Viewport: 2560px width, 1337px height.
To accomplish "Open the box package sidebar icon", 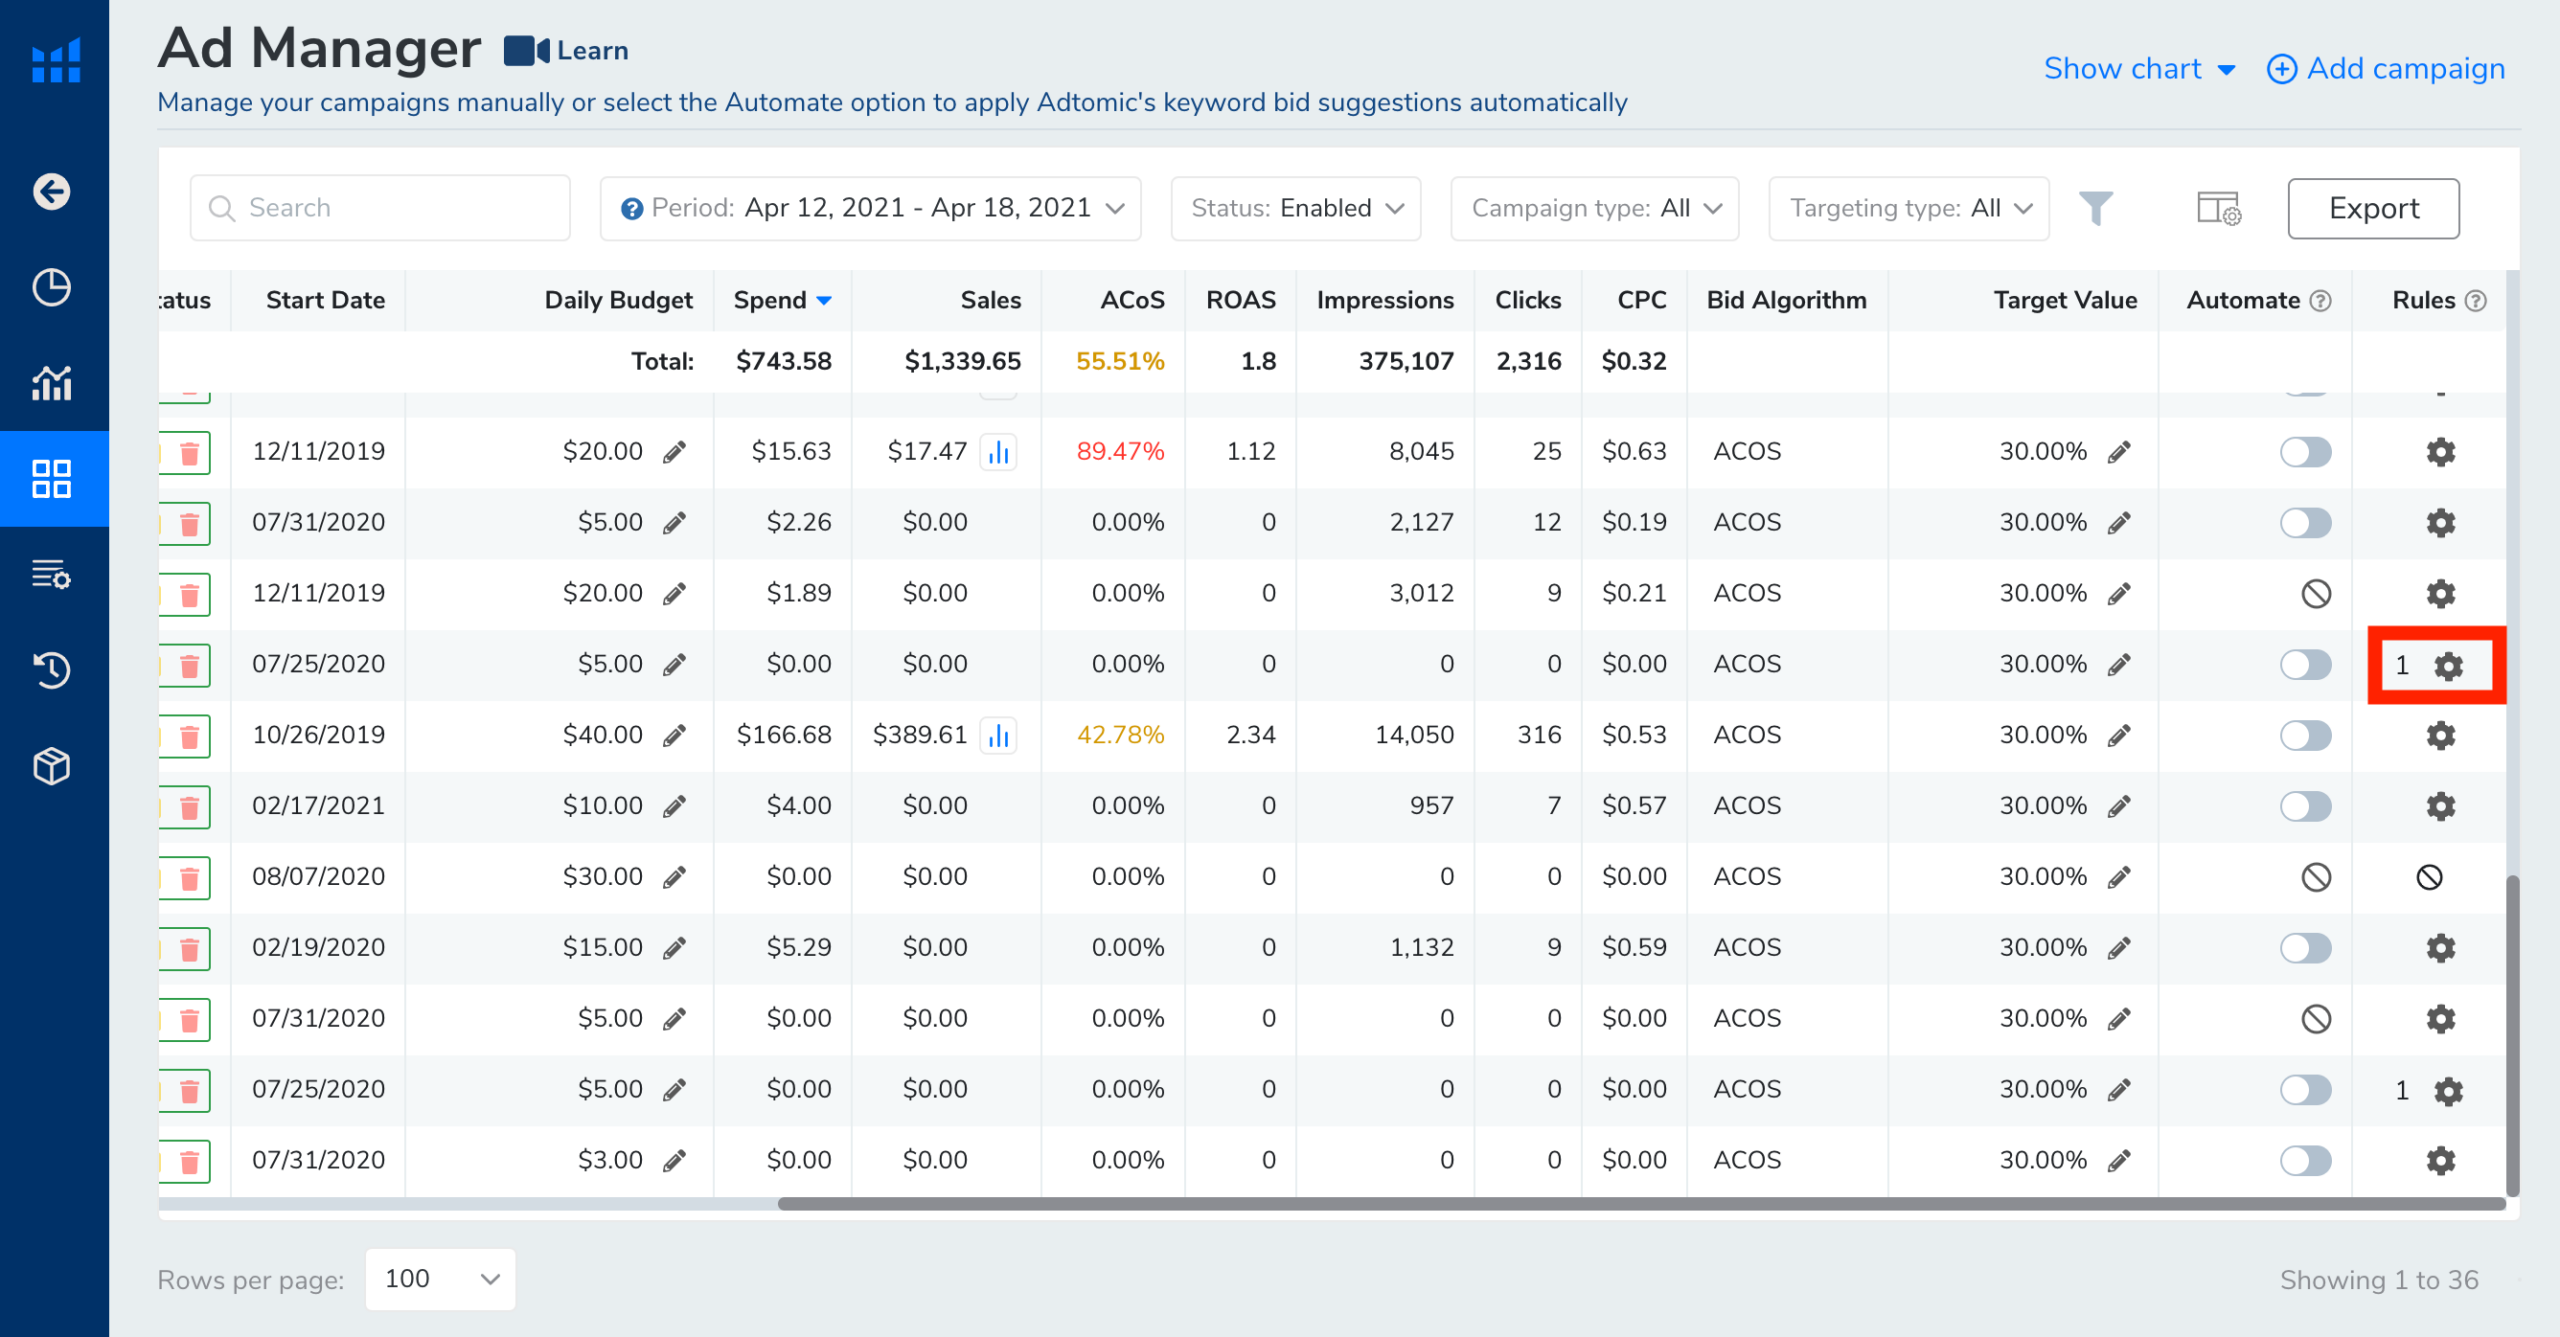I will pos(52,766).
